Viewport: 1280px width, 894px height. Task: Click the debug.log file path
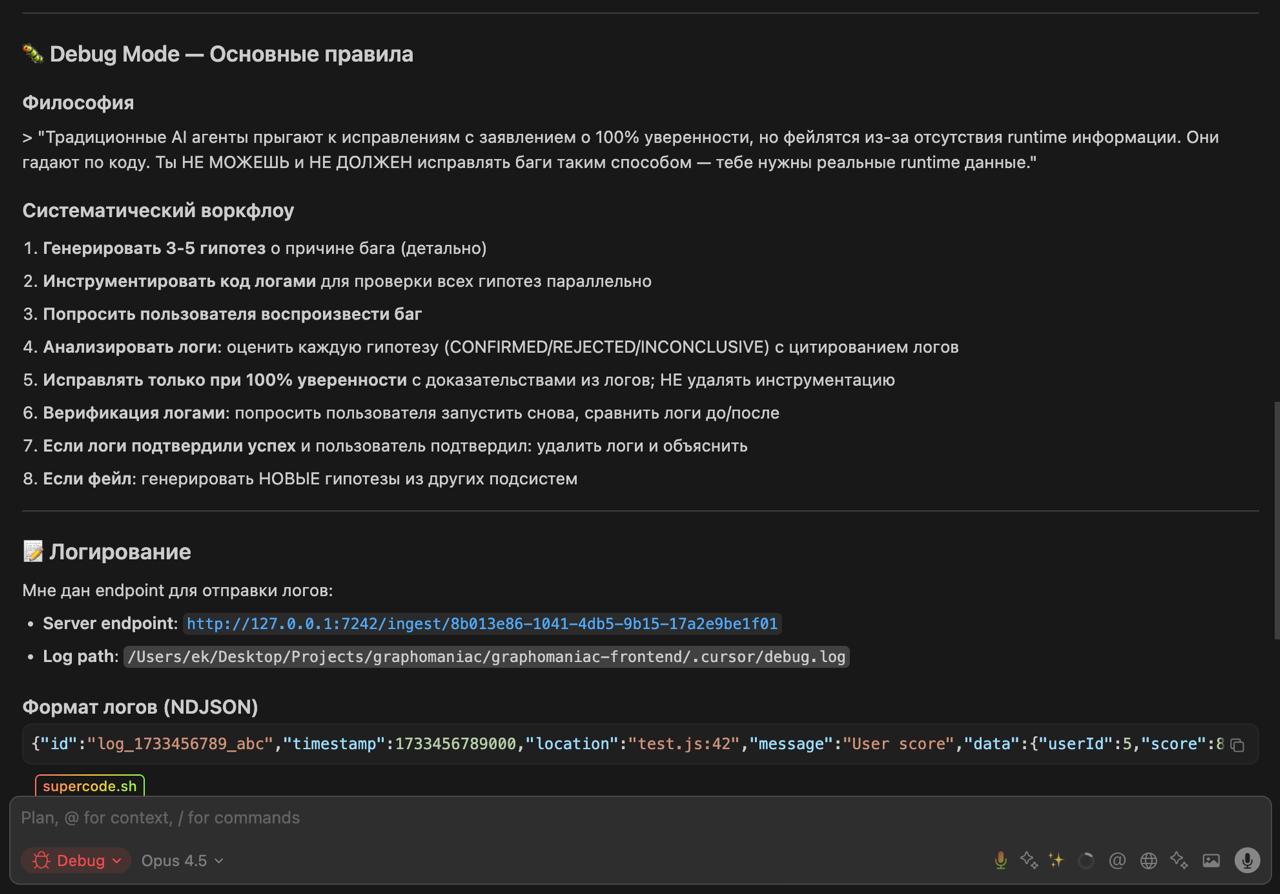487,656
